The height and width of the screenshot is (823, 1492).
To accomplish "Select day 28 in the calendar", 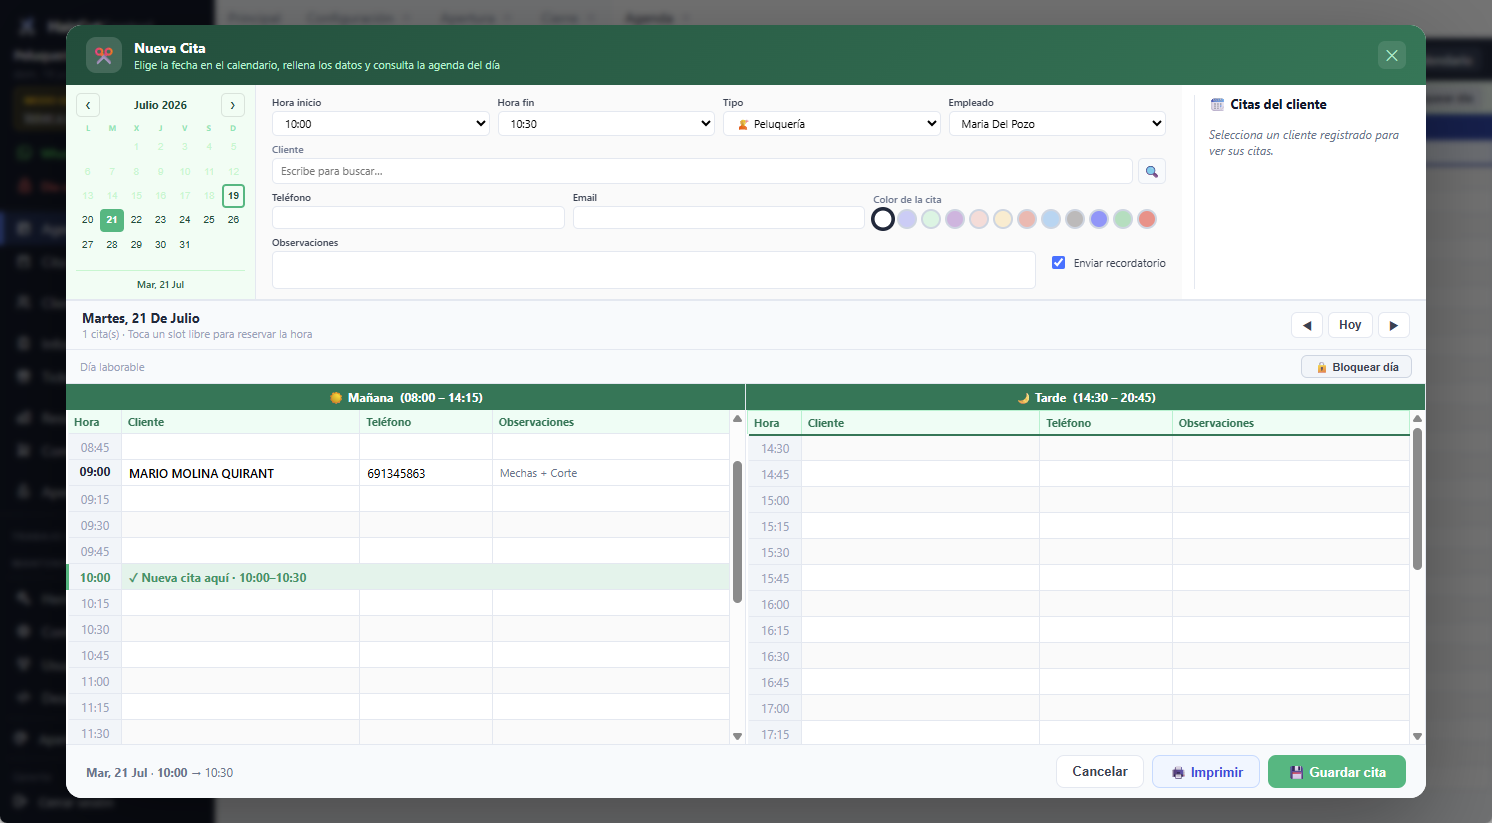I will pos(112,244).
